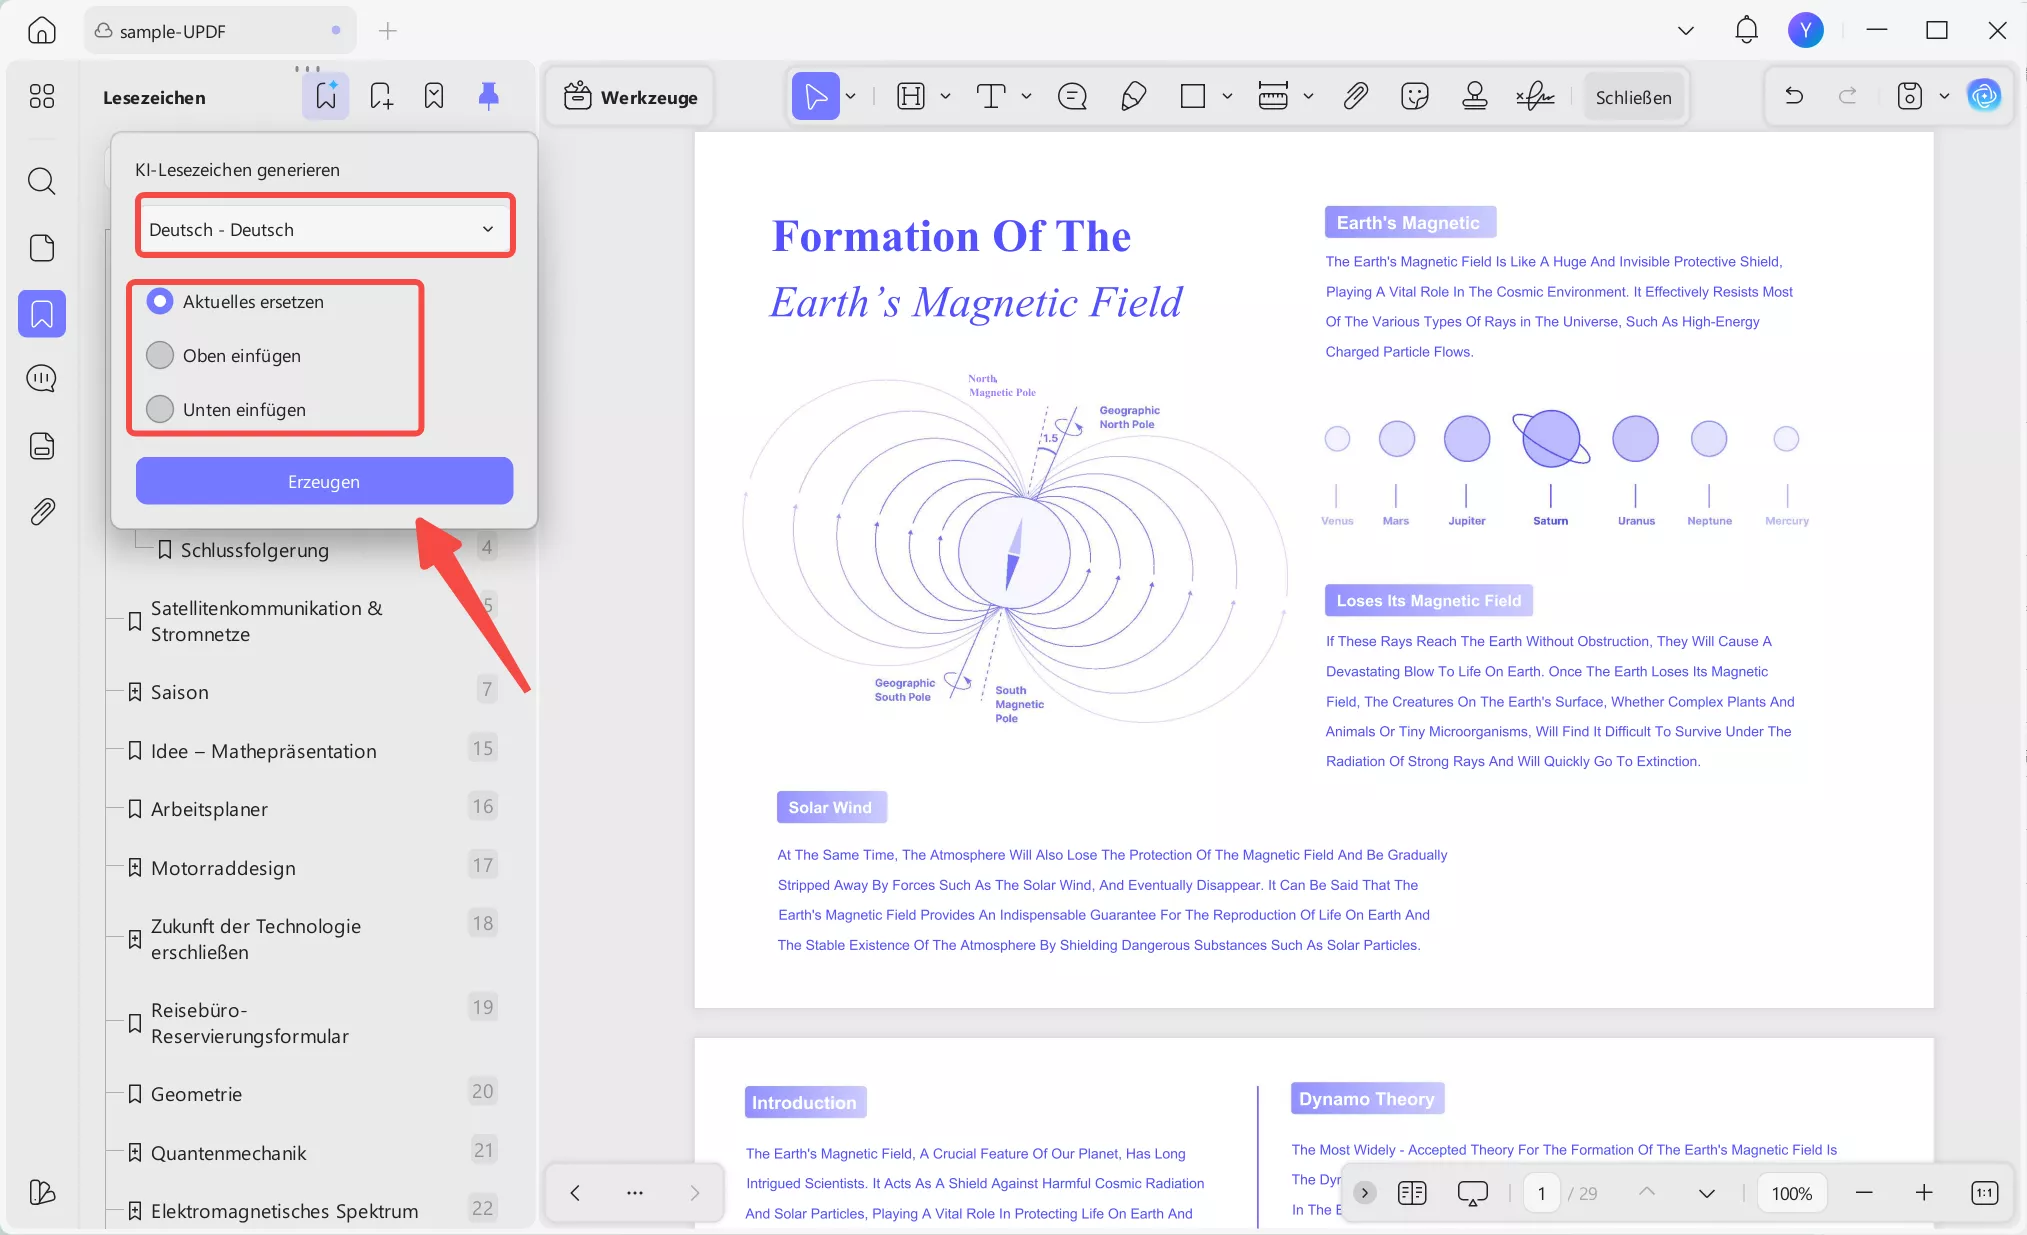
Task: Open the search tool in sidebar
Action: 41,181
